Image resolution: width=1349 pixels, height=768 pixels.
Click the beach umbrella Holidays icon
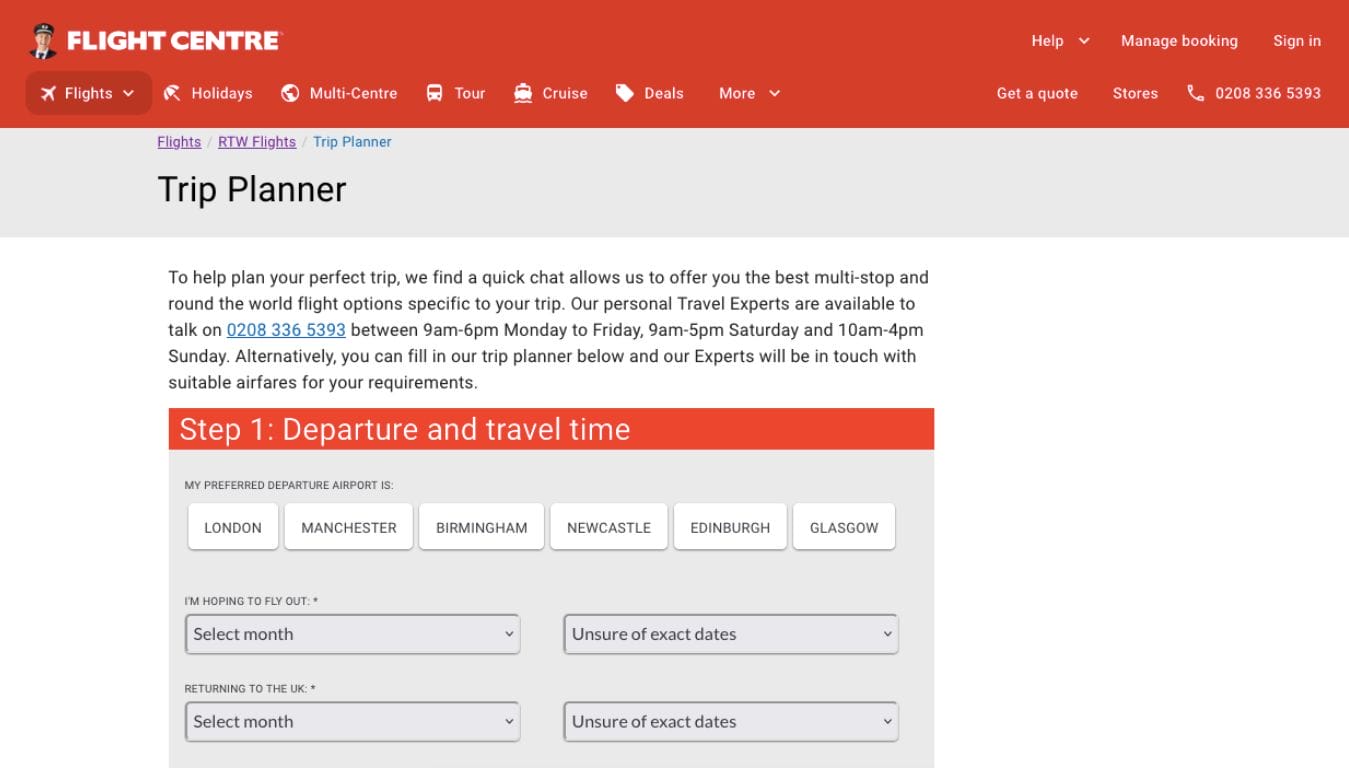tap(173, 93)
